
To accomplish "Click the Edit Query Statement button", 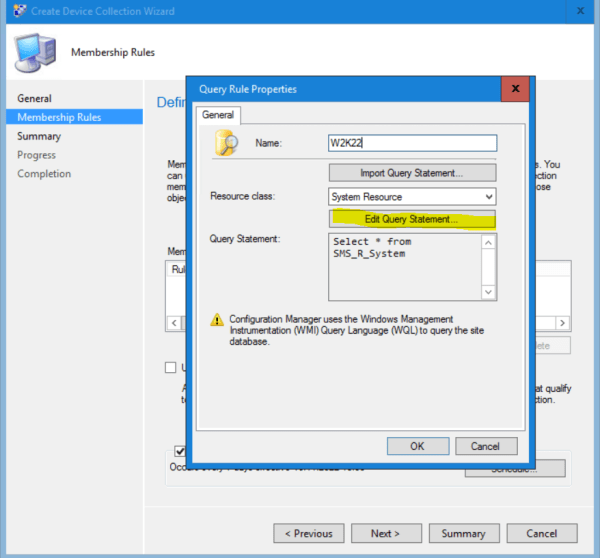I will point(412,219).
